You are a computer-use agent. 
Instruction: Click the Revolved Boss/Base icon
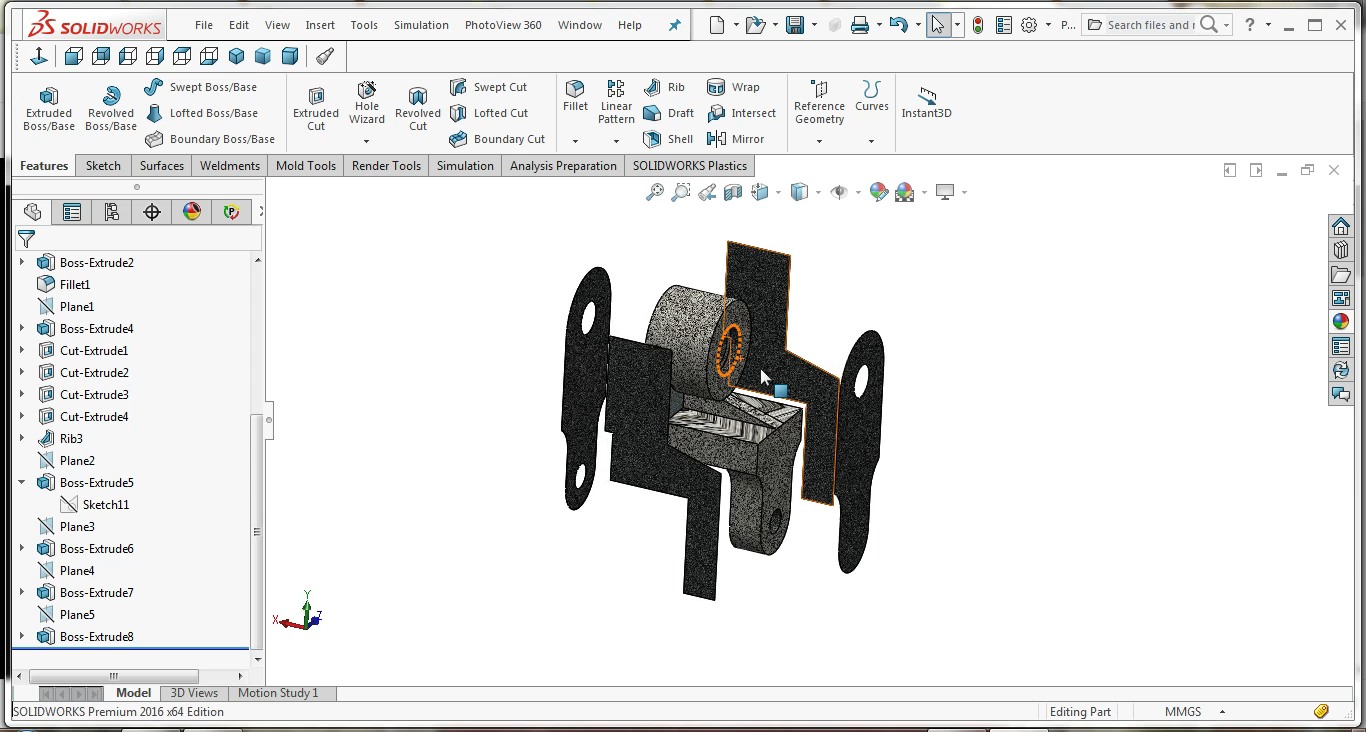111,108
